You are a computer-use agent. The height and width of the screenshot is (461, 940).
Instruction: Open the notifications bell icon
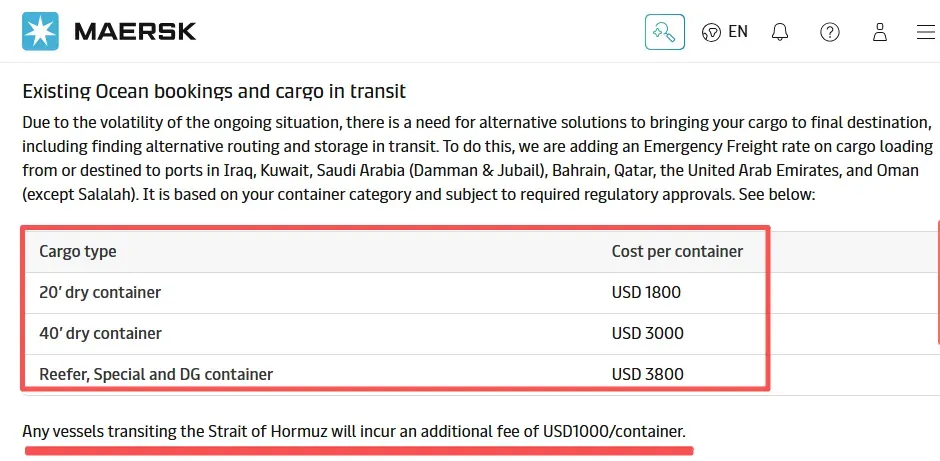779,32
